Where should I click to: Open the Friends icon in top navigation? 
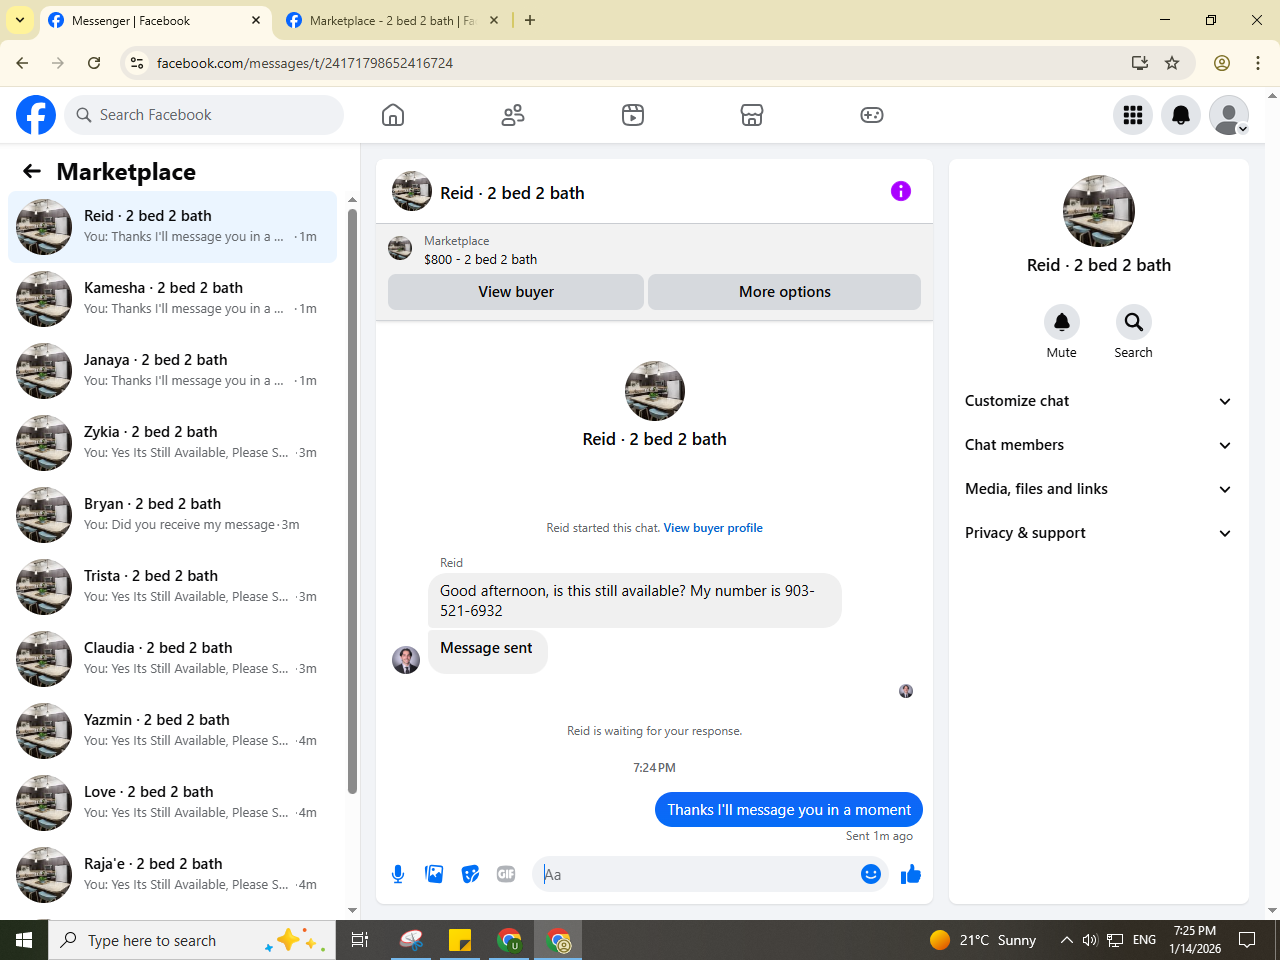click(513, 115)
